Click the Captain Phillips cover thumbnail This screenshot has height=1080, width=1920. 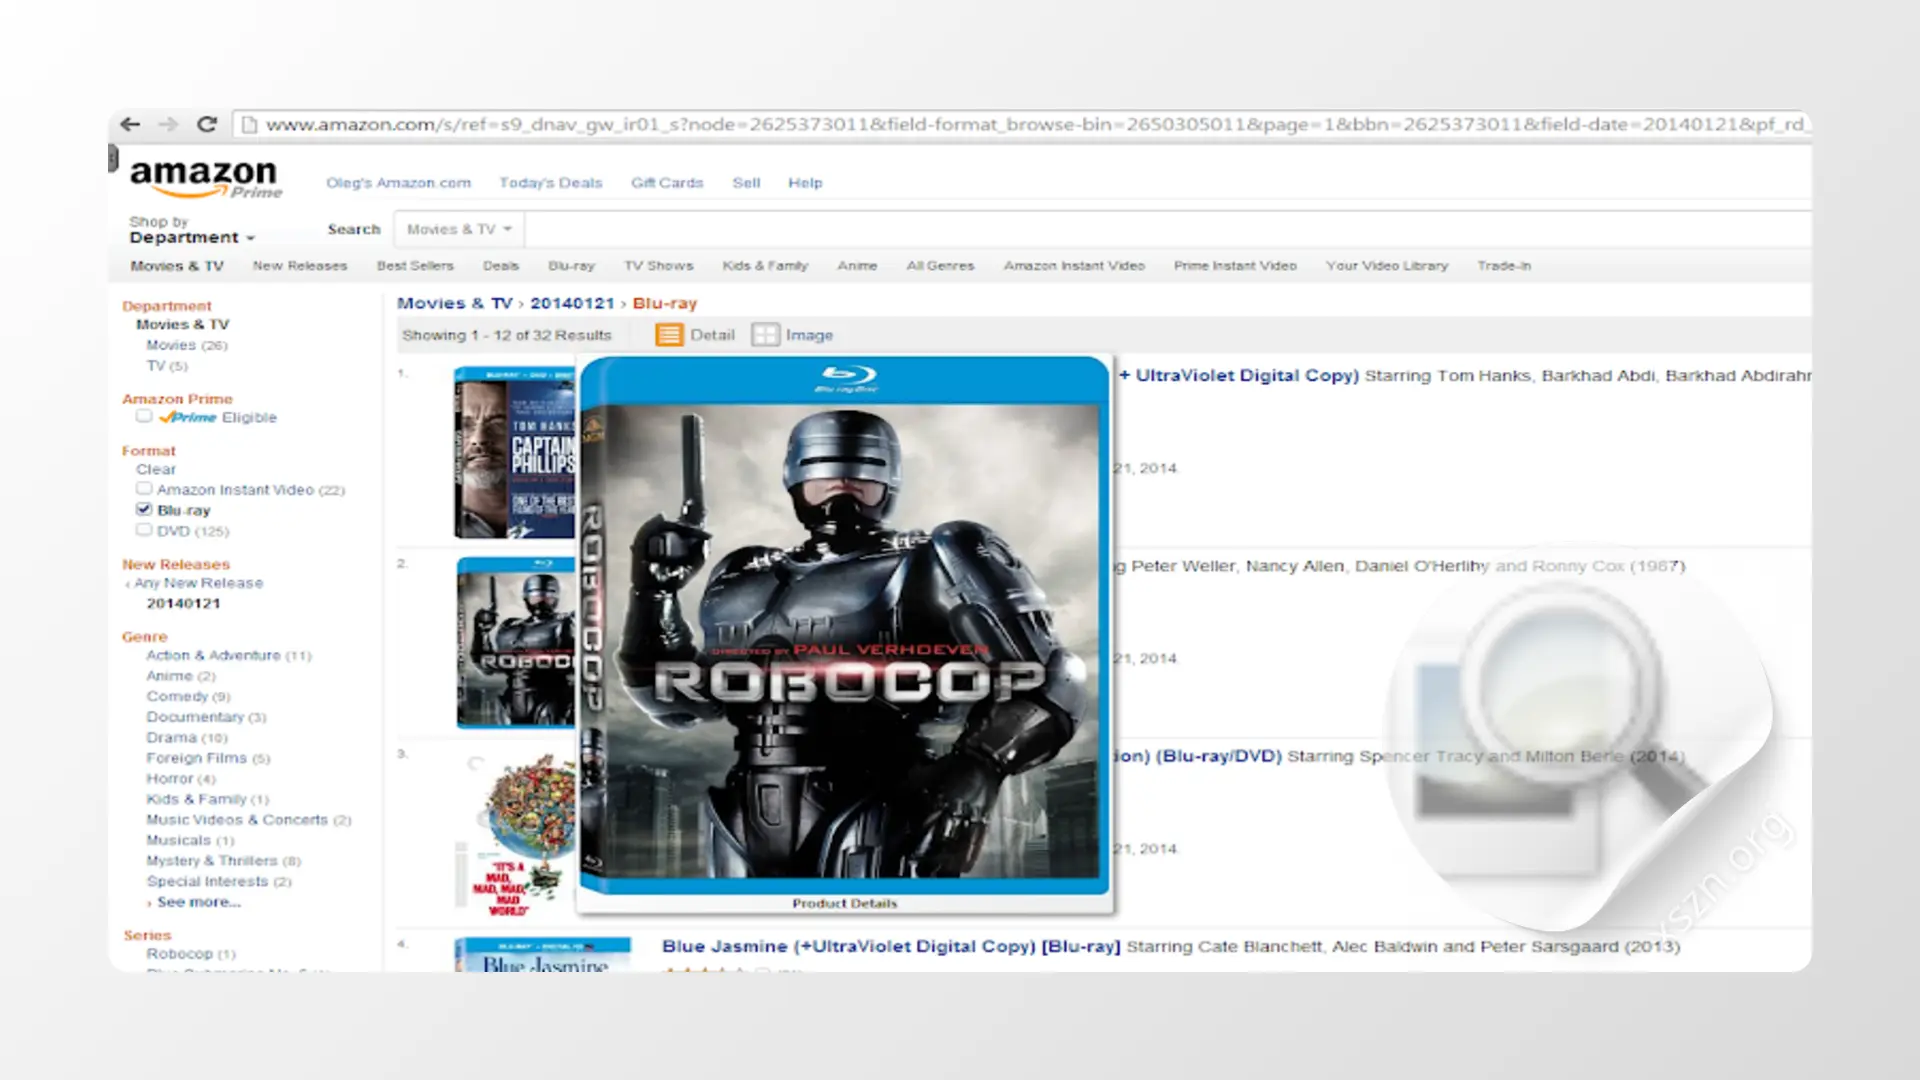515,453
